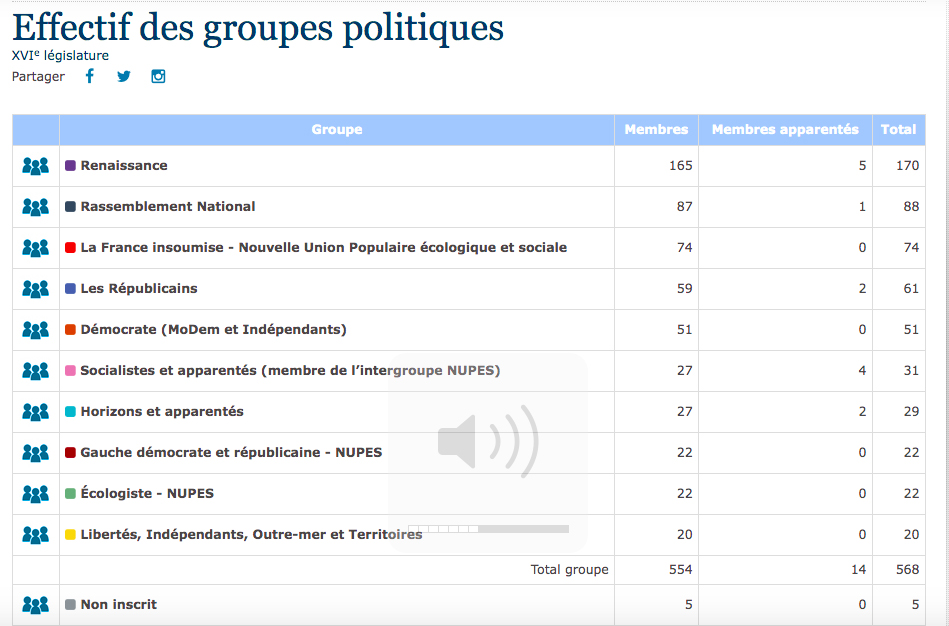Click grand total value 568
This screenshot has width=949, height=626.
(908, 570)
